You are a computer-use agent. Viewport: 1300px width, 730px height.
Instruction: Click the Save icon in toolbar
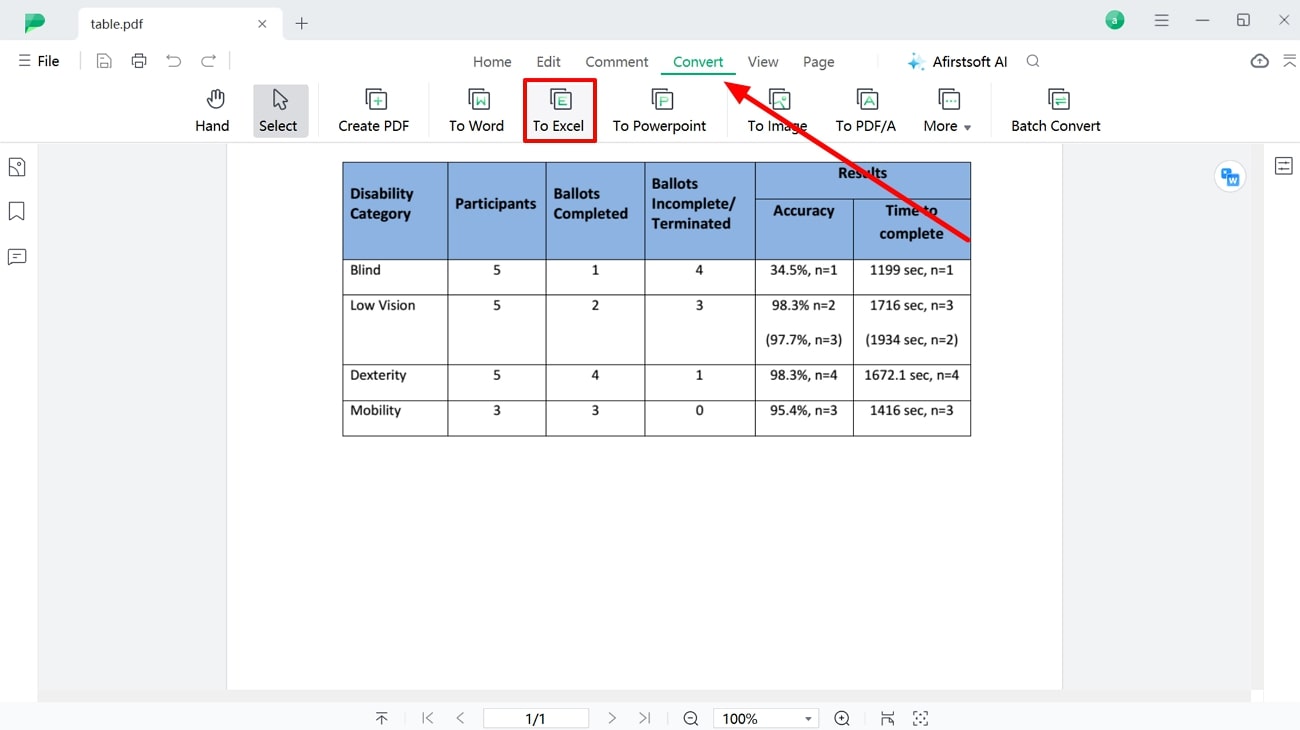coord(104,61)
